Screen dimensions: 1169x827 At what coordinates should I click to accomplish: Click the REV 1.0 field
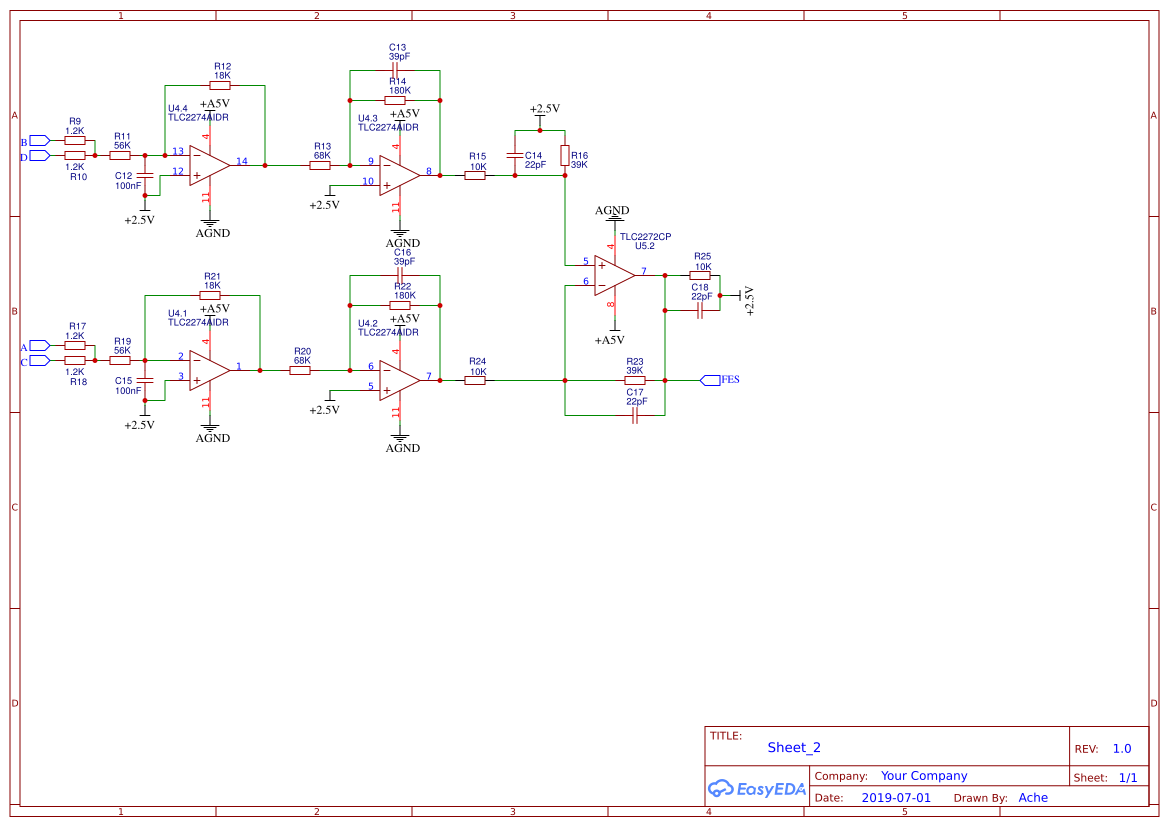coord(1120,748)
